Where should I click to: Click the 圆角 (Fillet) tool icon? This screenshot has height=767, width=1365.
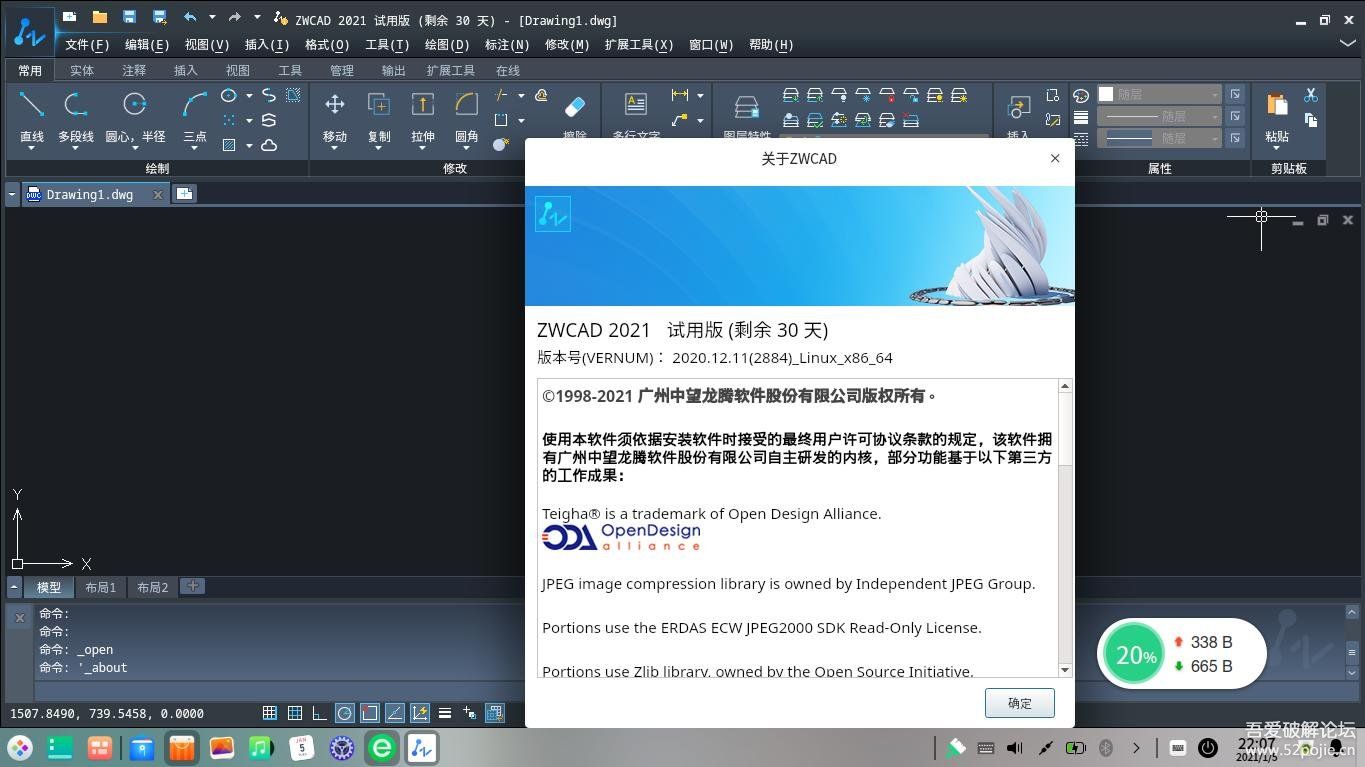[466, 105]
